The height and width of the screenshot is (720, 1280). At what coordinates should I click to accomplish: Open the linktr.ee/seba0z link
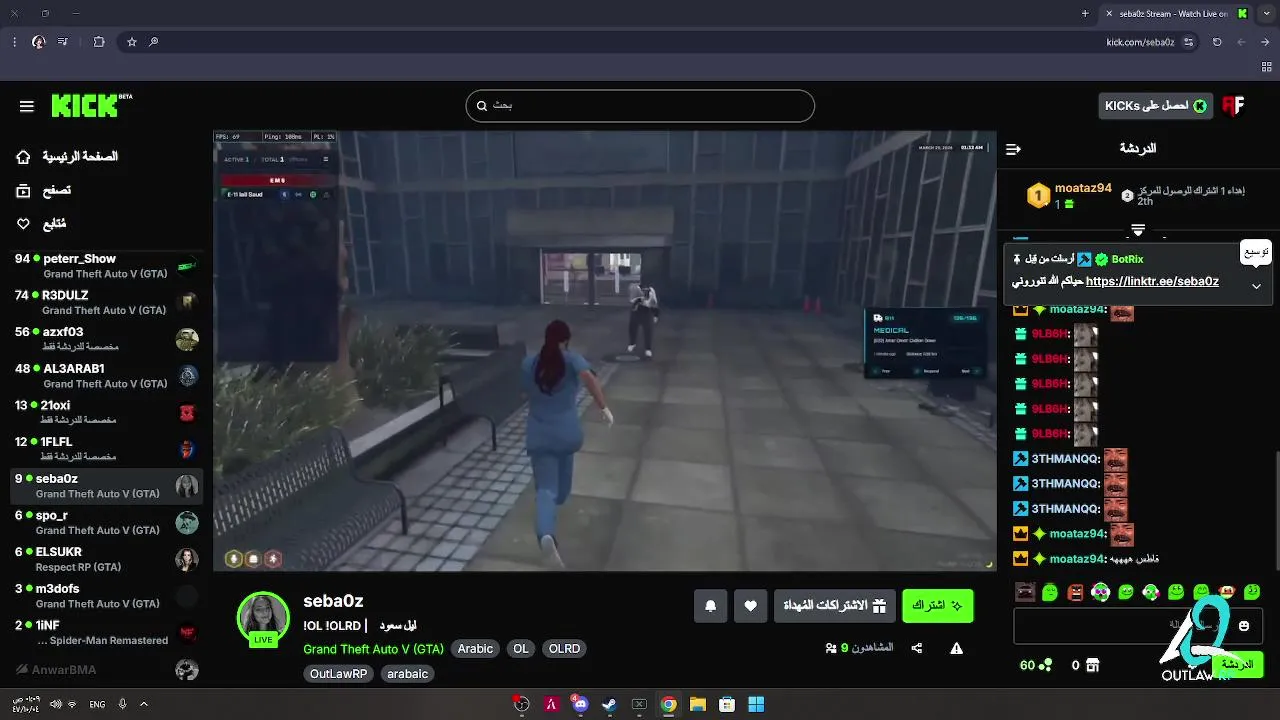pyautogui.click(x=1152, y=282)
